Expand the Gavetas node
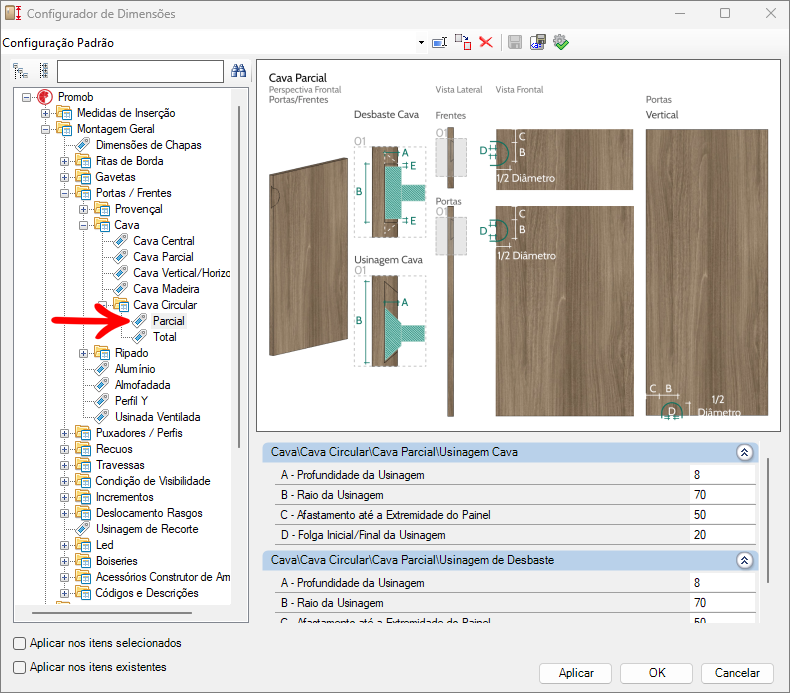 tap(64, 177)
